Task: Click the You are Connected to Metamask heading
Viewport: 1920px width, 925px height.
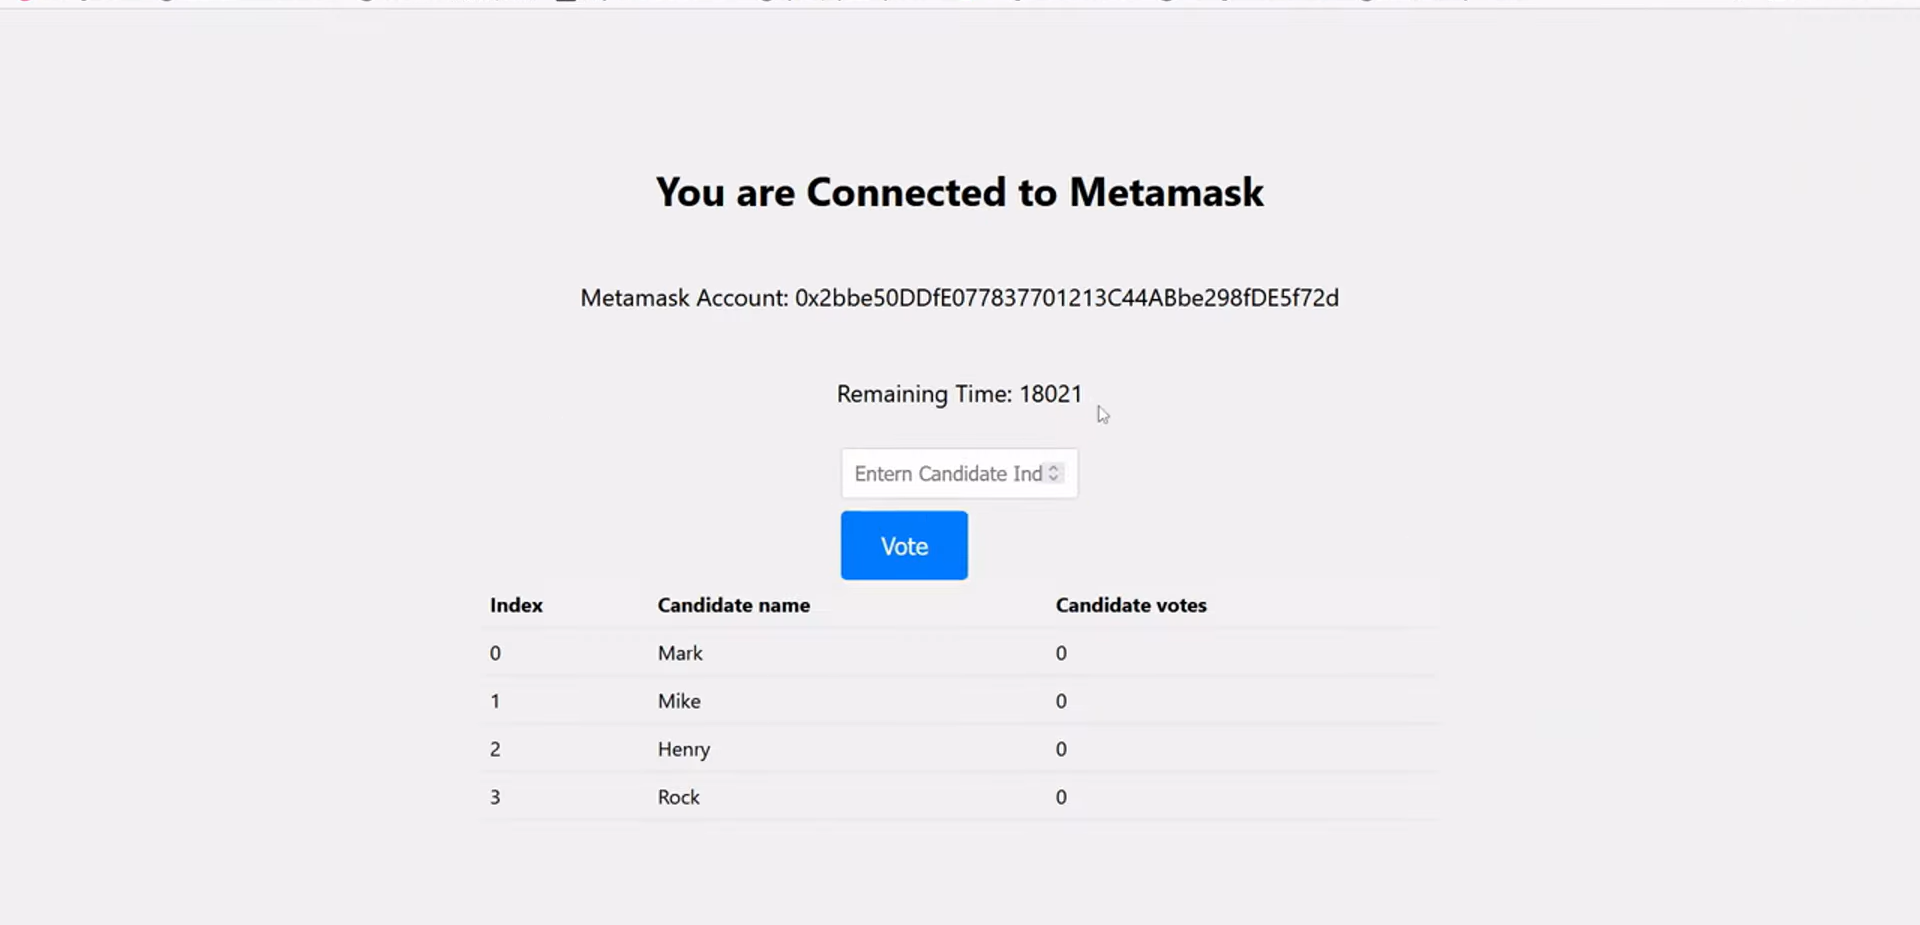Action: [959, 192]
